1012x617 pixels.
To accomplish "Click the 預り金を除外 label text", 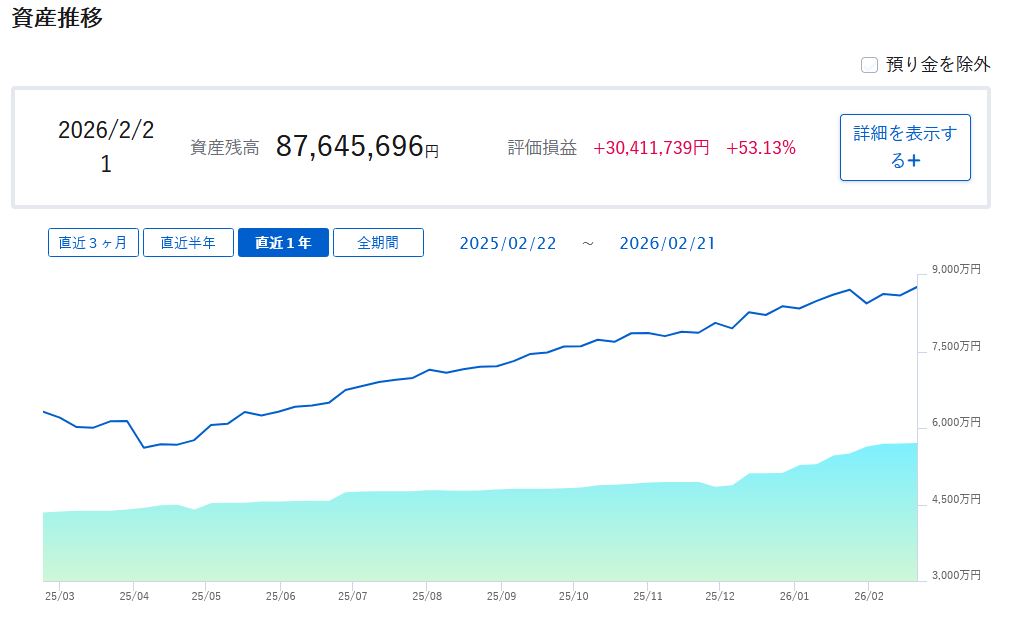I will coord(937,65).
